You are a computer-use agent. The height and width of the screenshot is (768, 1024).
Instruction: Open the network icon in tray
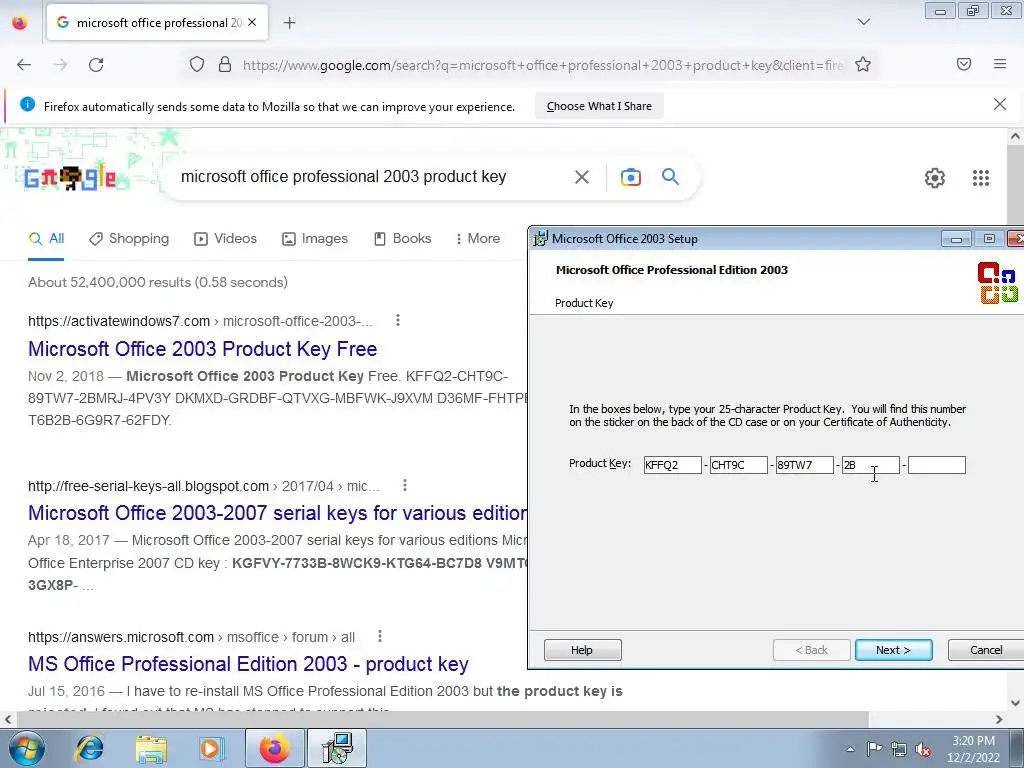pyautogui.click(x=899, y=749)
